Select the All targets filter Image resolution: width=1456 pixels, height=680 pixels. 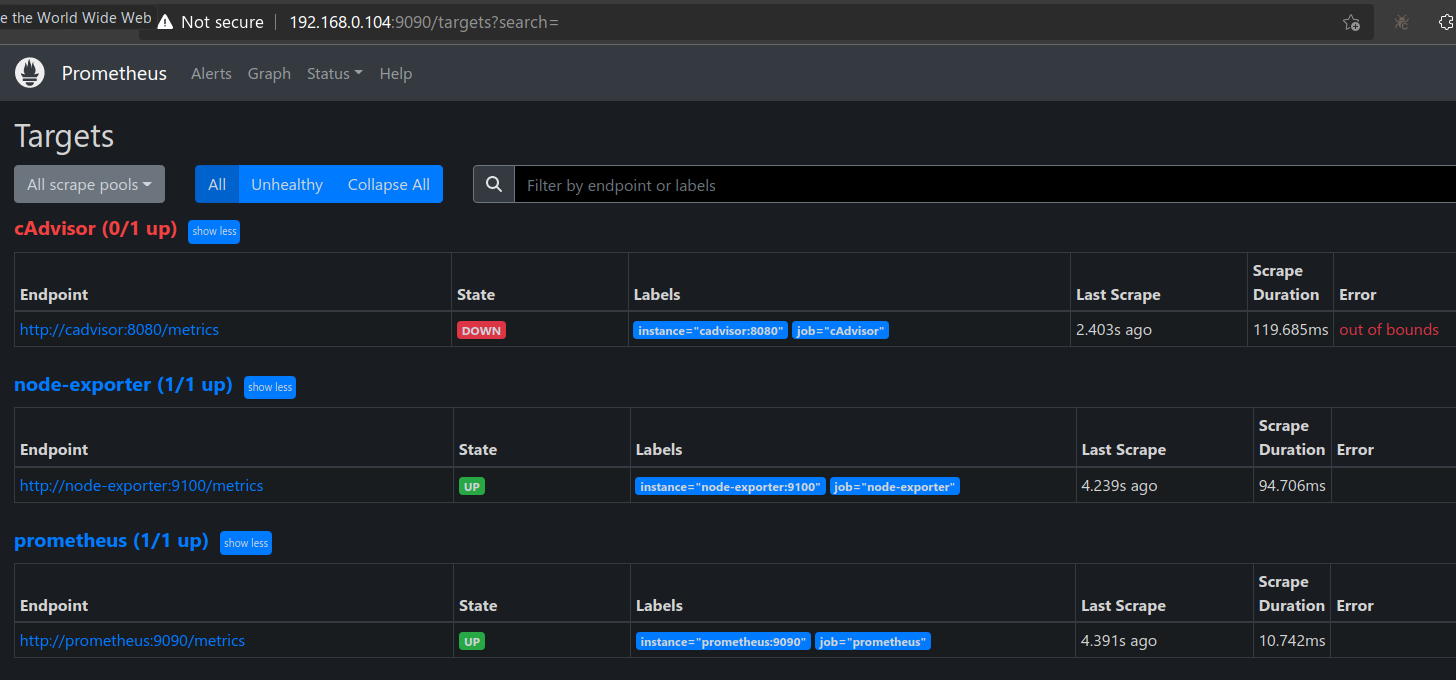click(x=217, y=185)
